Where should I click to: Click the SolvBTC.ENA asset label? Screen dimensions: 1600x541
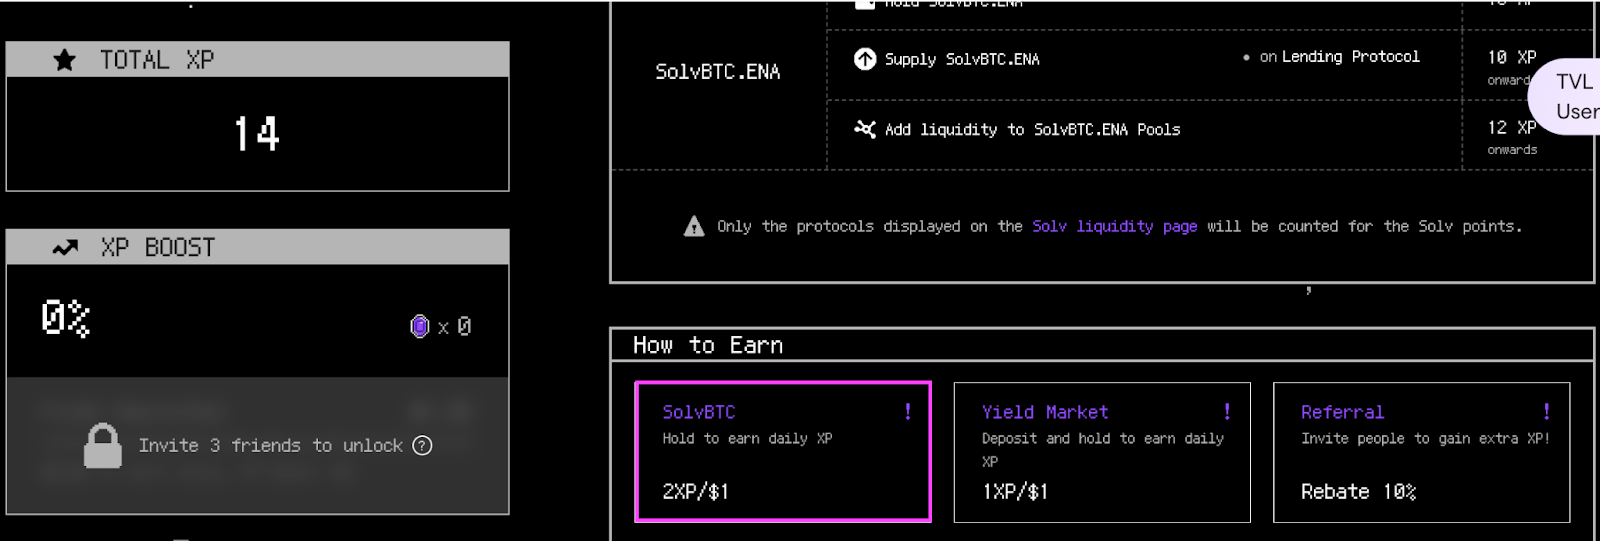pyautogui.click(x=718, y=72)
